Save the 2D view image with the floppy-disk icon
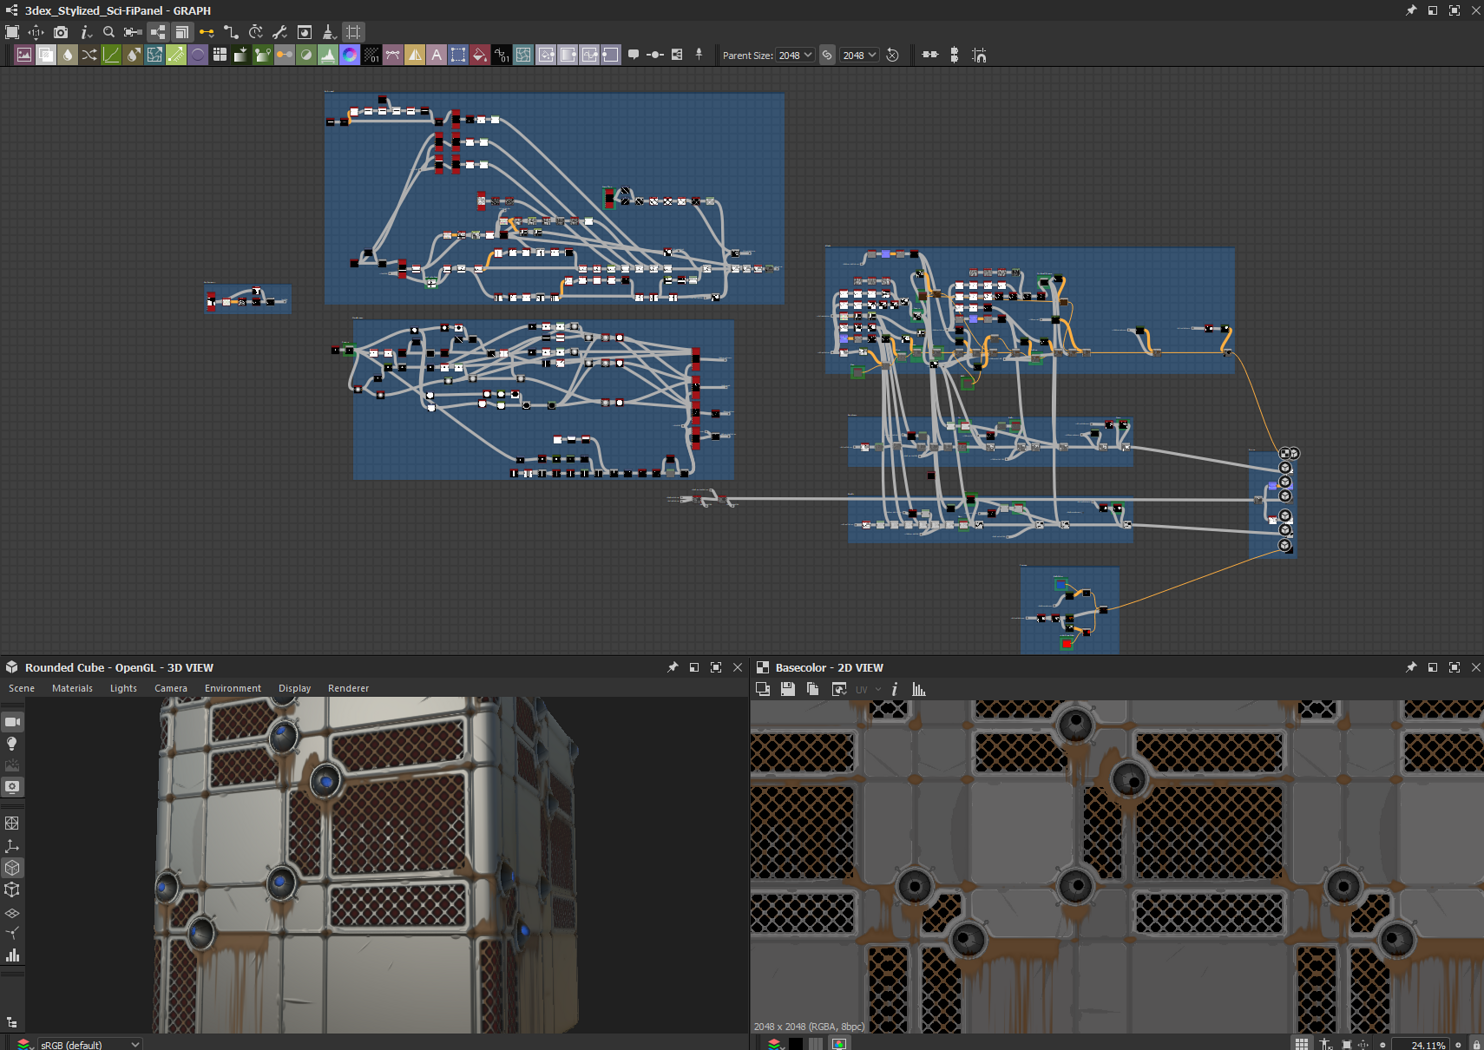This screenshot has height=1050, width=1484. [x=788, y=689]
